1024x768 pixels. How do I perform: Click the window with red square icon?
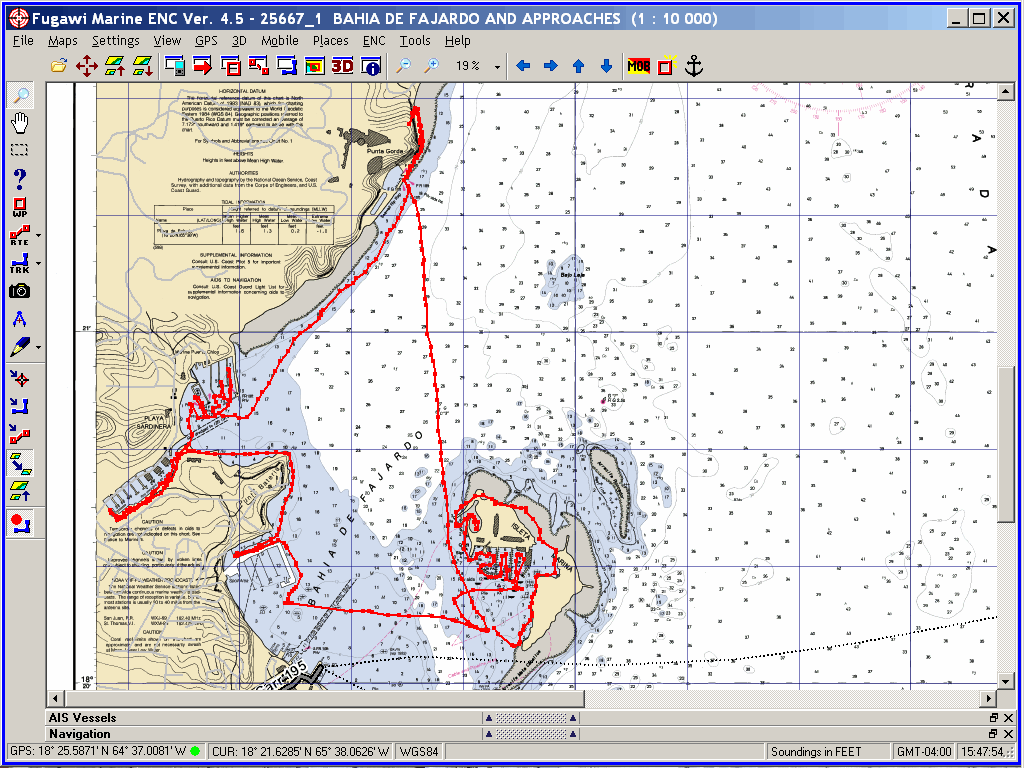[x=231, y=65]
